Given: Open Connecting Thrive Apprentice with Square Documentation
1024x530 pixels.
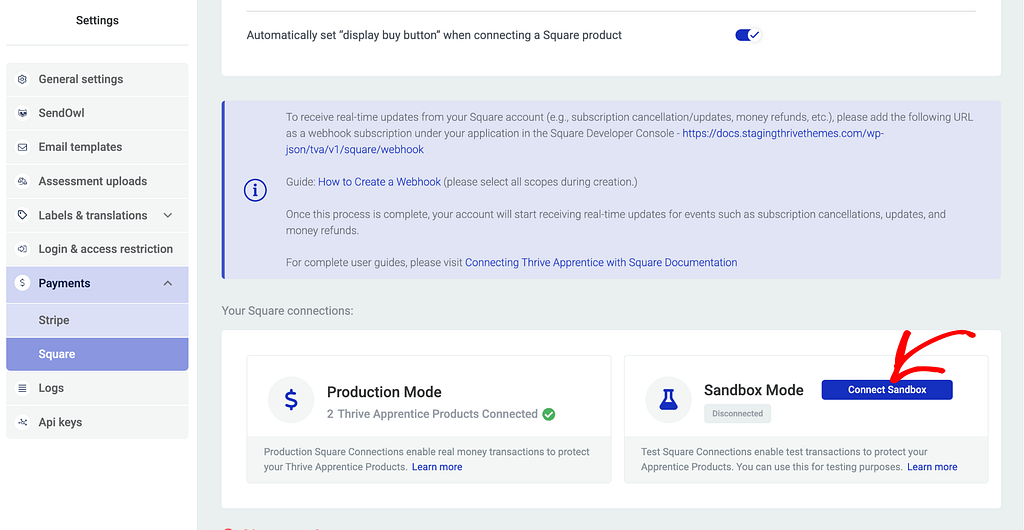Looking at the screenshot, I should point(601,263).
